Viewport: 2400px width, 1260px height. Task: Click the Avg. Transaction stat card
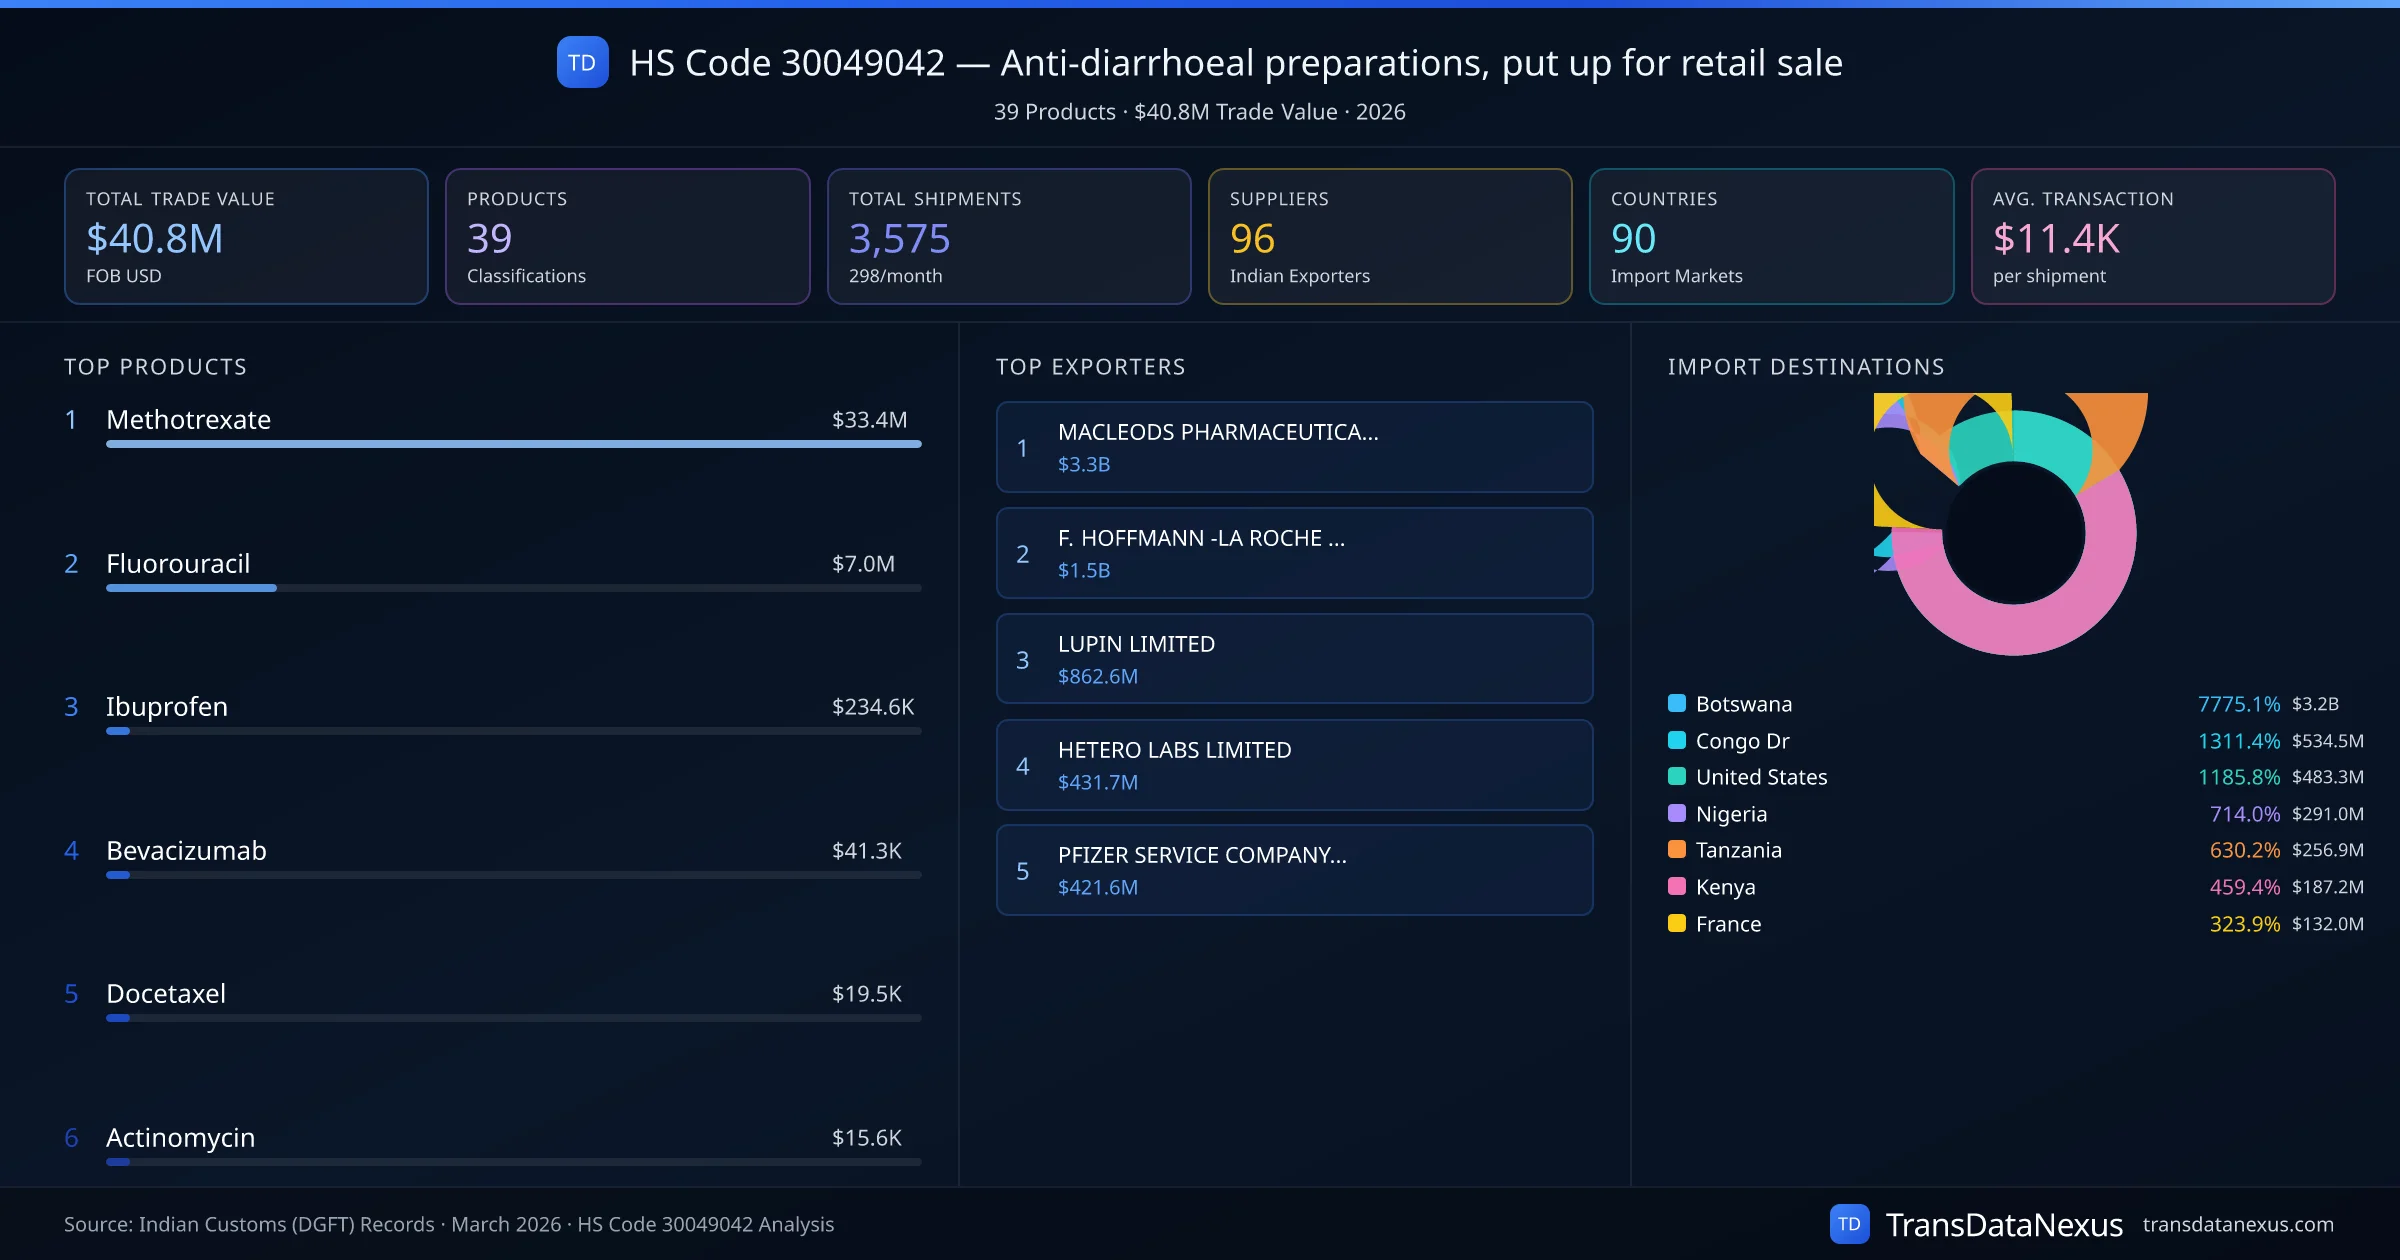coord(2152,236)
